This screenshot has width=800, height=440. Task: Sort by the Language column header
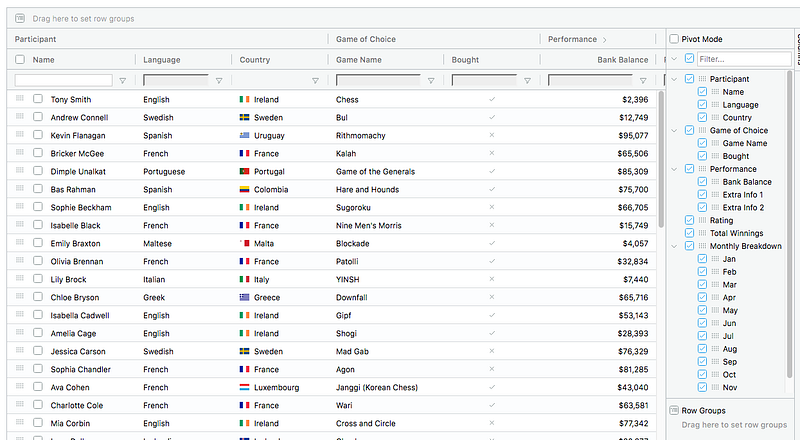pos(162,60)
